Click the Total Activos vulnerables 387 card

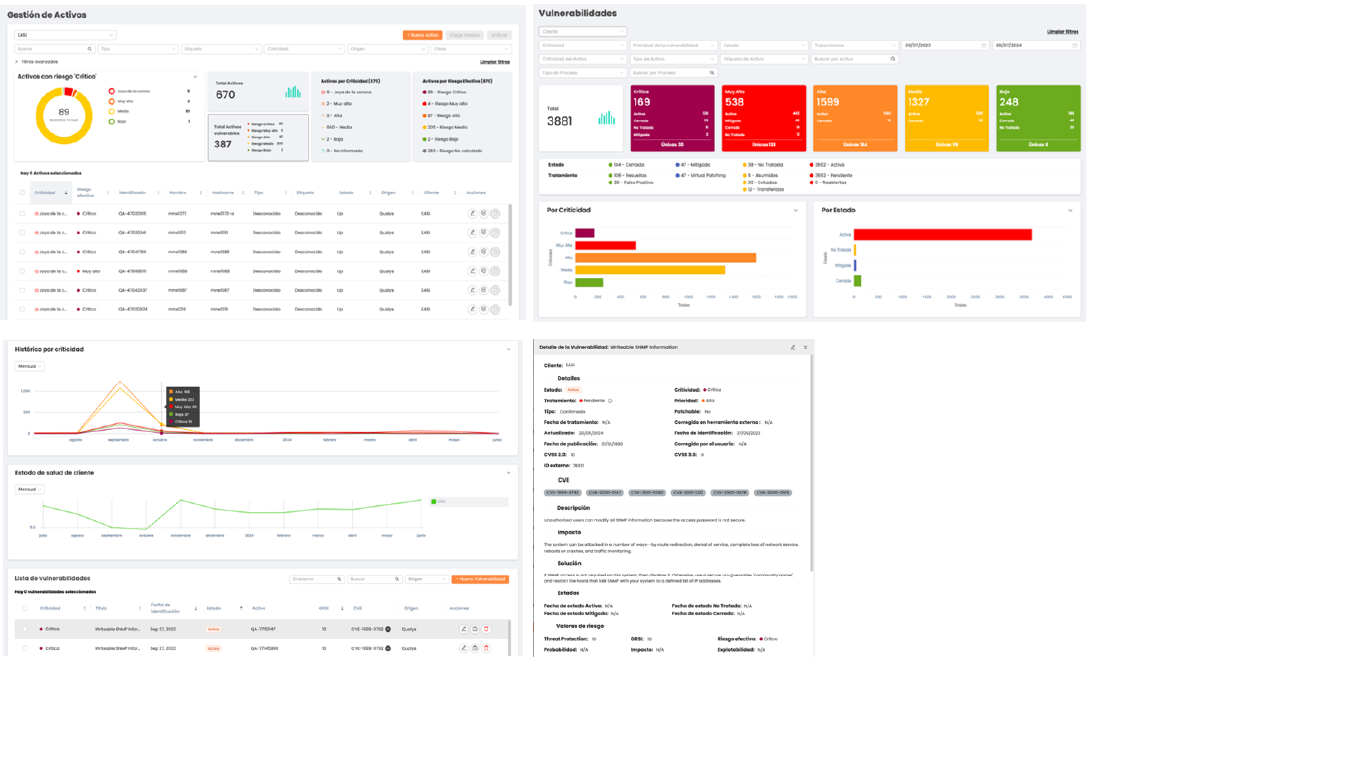pos(258,138)
